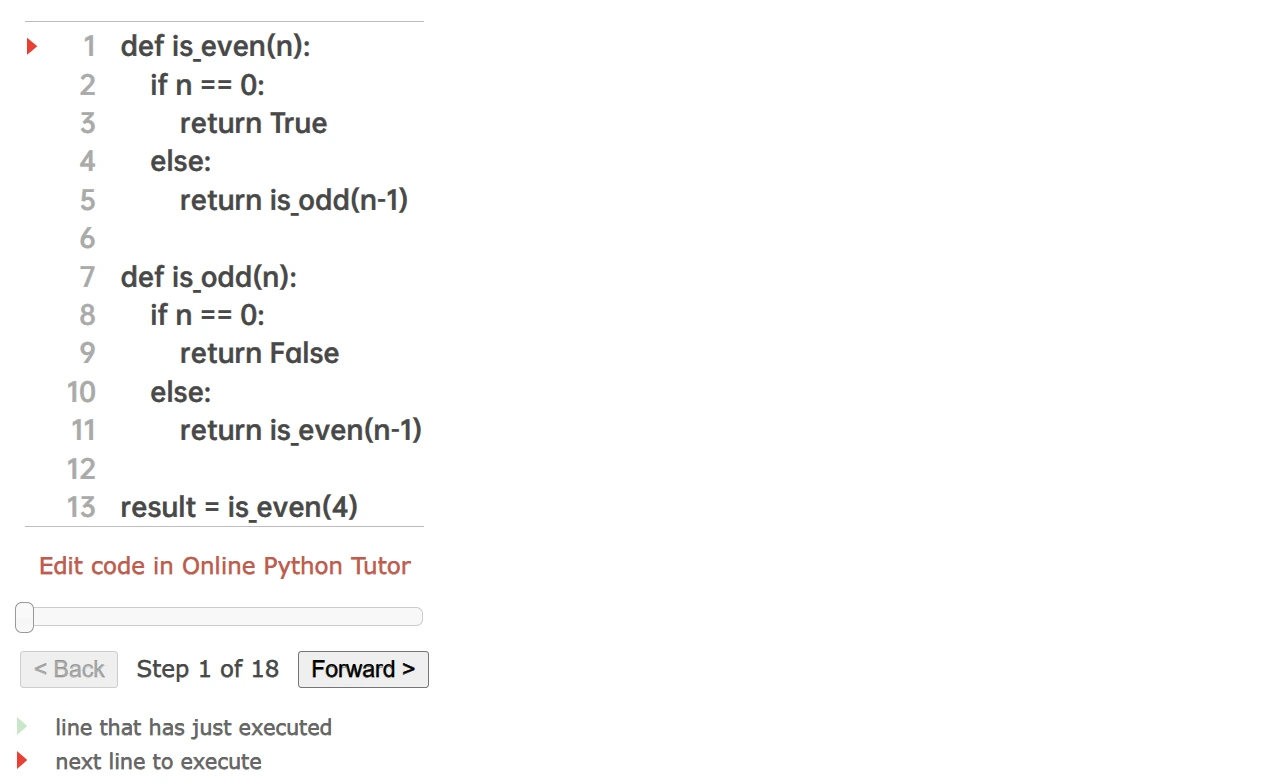This screenshot has height=784, width=1264.
Task: Click the green arrow in the legend
Action: click(x=22, y=727)
